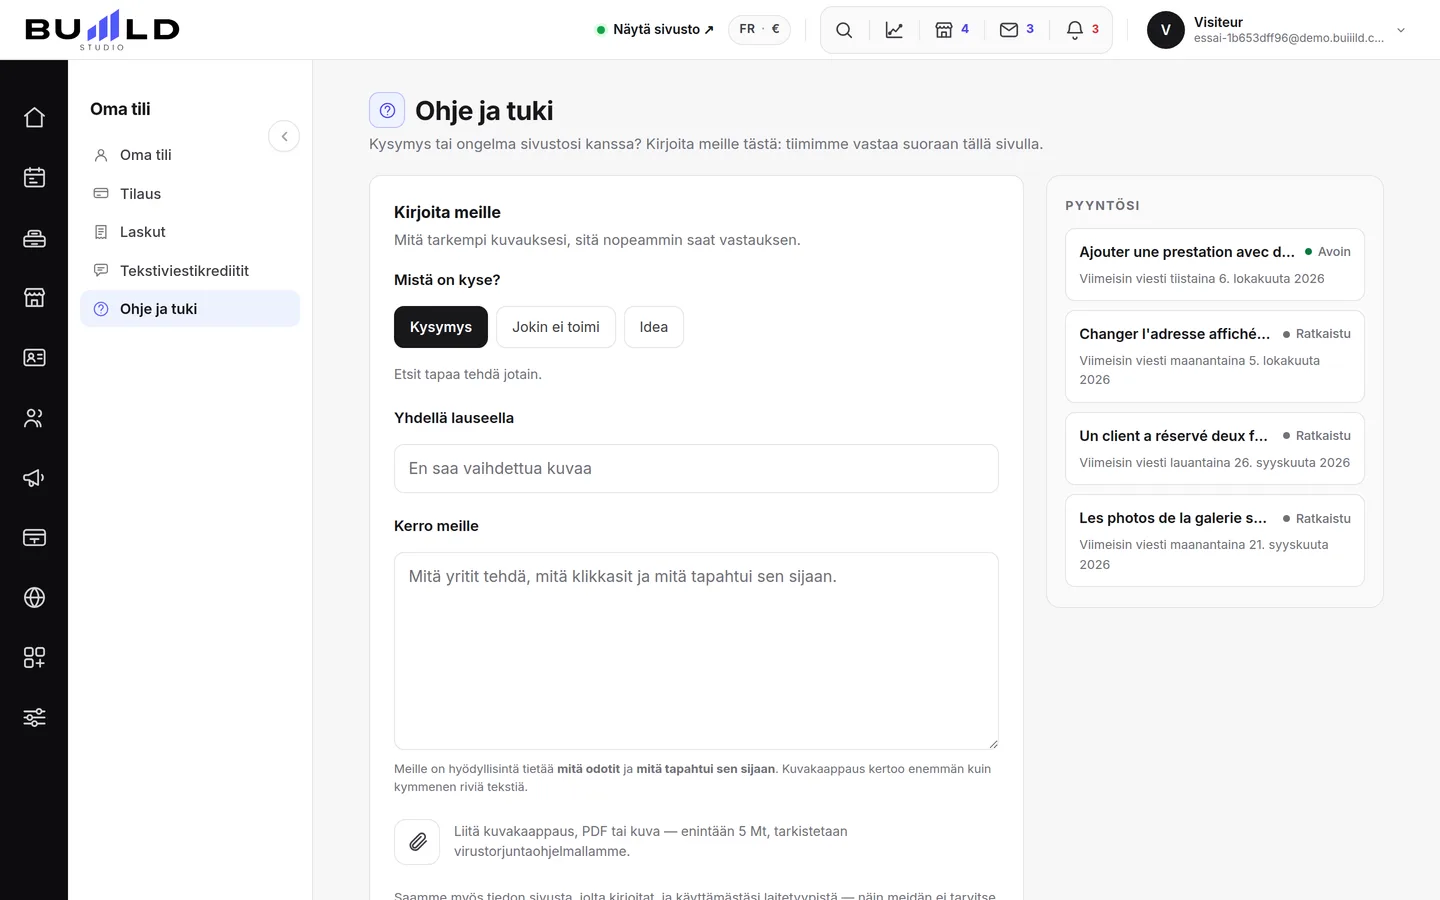Open the notification bell with 3 alerts
1440x900 pixels.
(x=1082, y=30)
